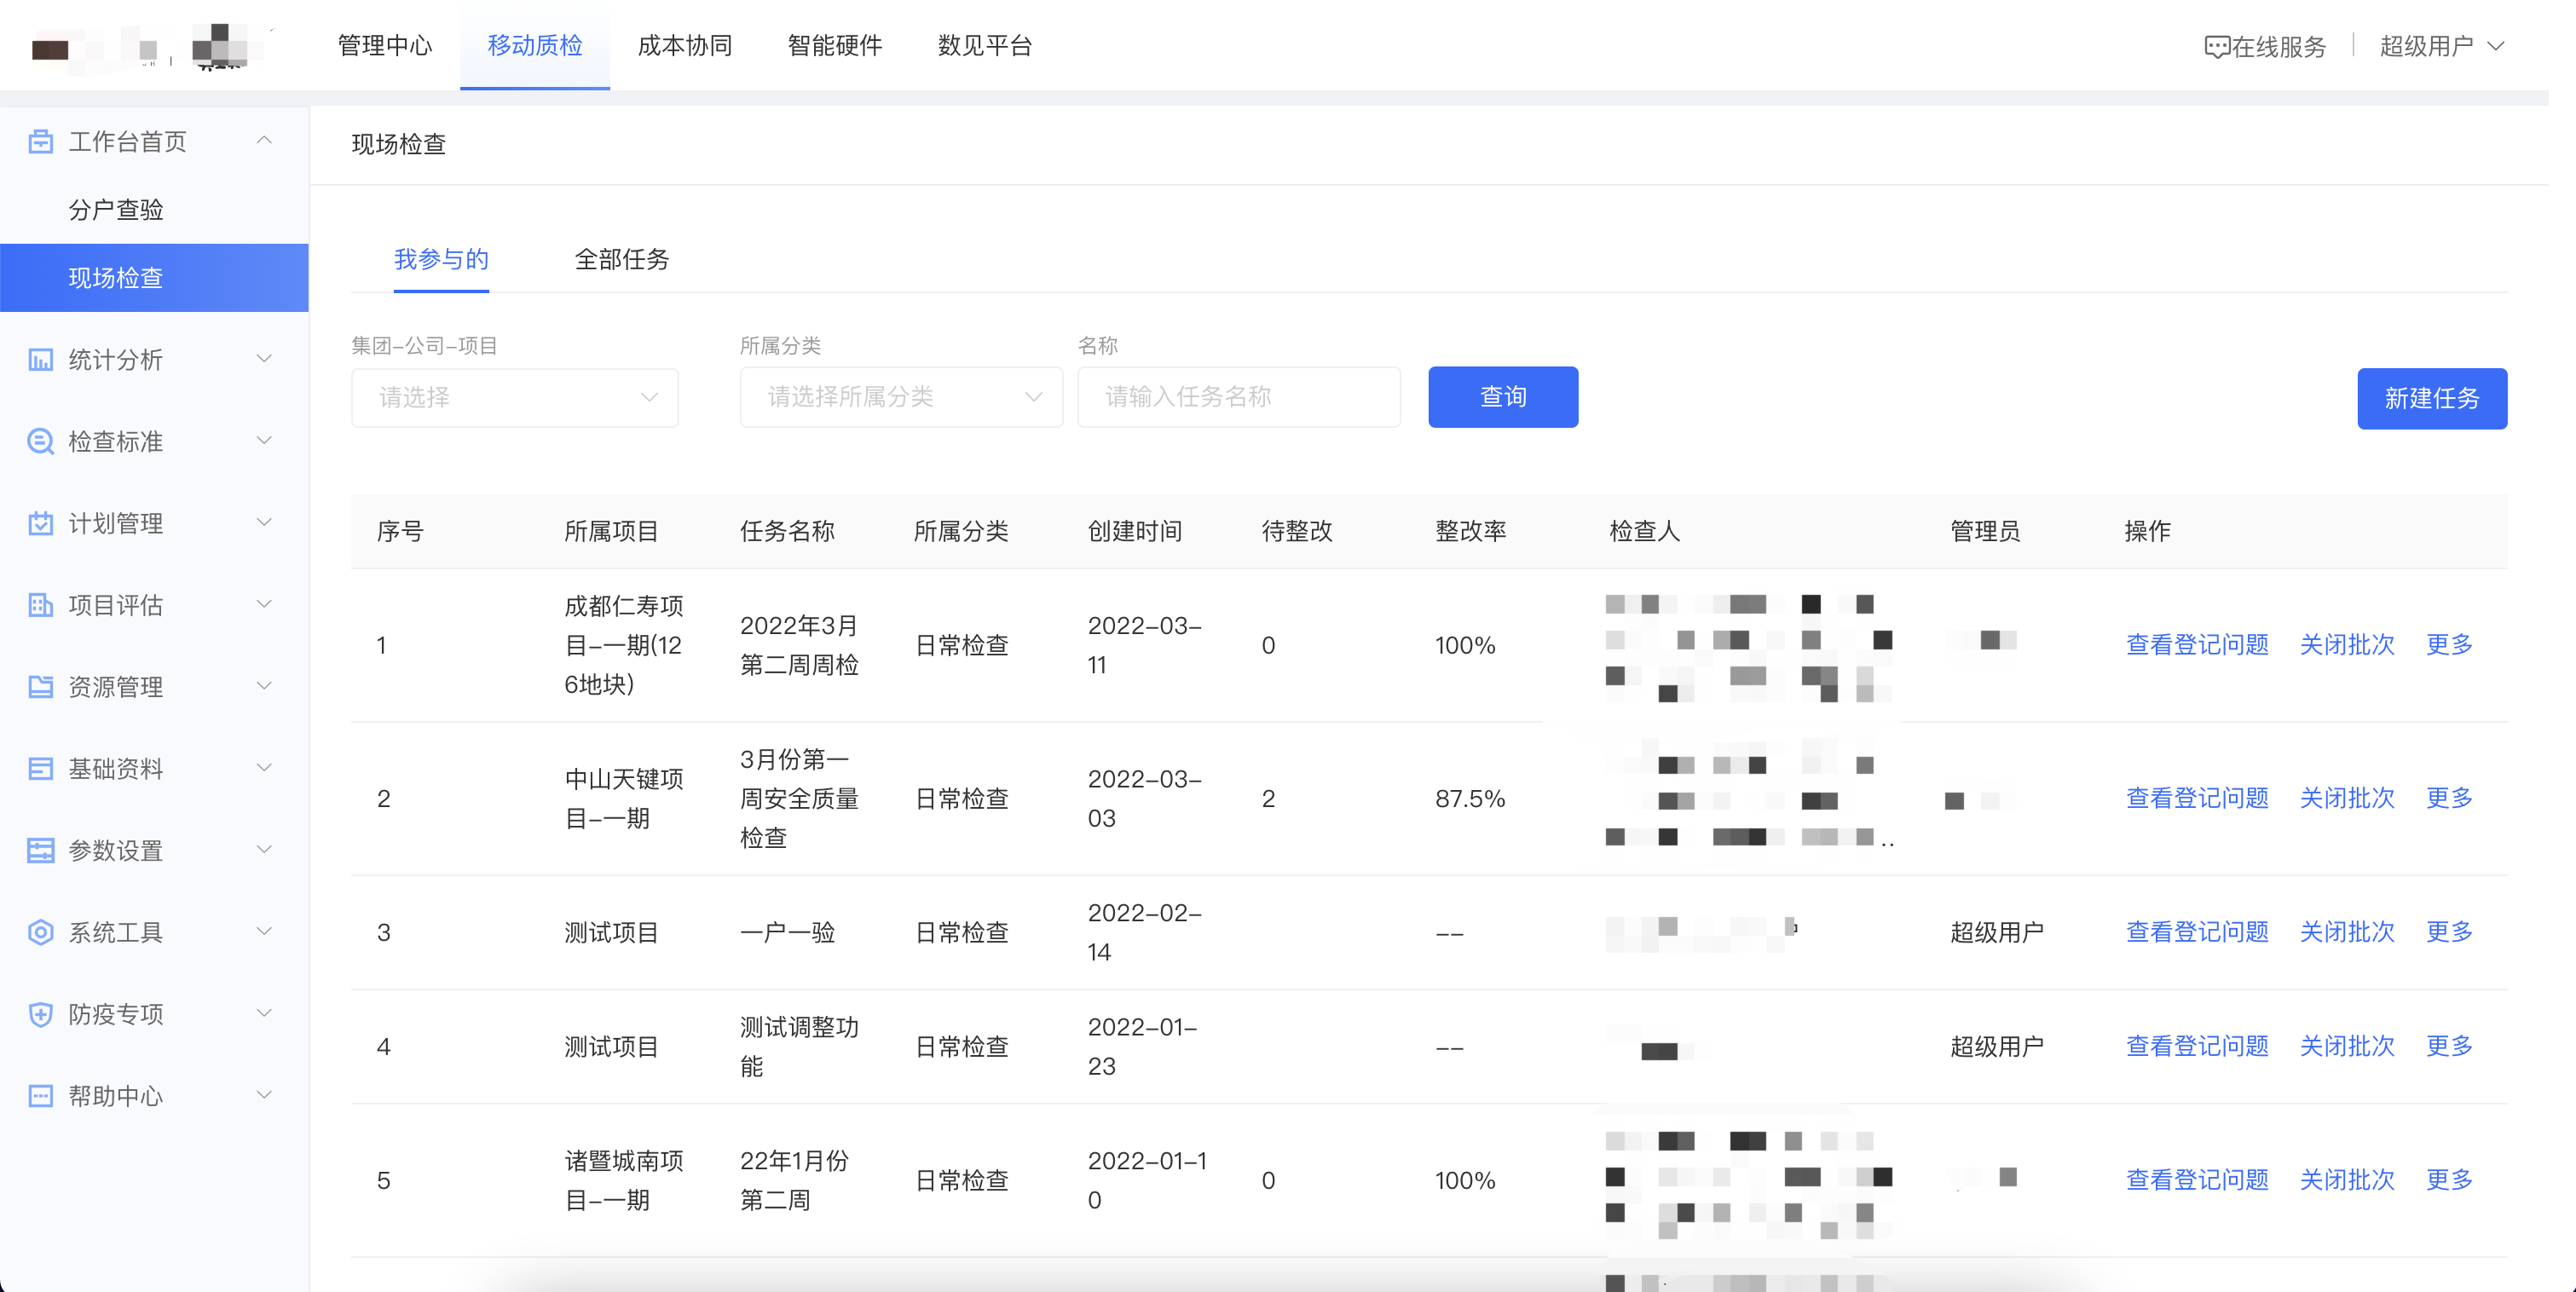Click the 参数设置 panel icon
Image resolution: width=2576 pixels, height=1292 pixels.
tap(40, 850)
